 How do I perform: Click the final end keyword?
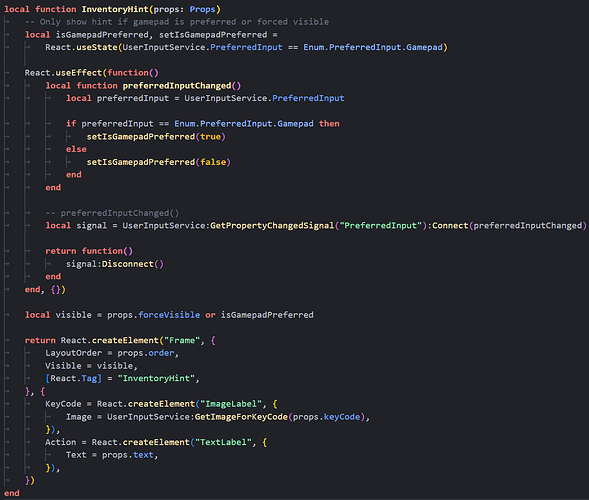pos(12,493)
